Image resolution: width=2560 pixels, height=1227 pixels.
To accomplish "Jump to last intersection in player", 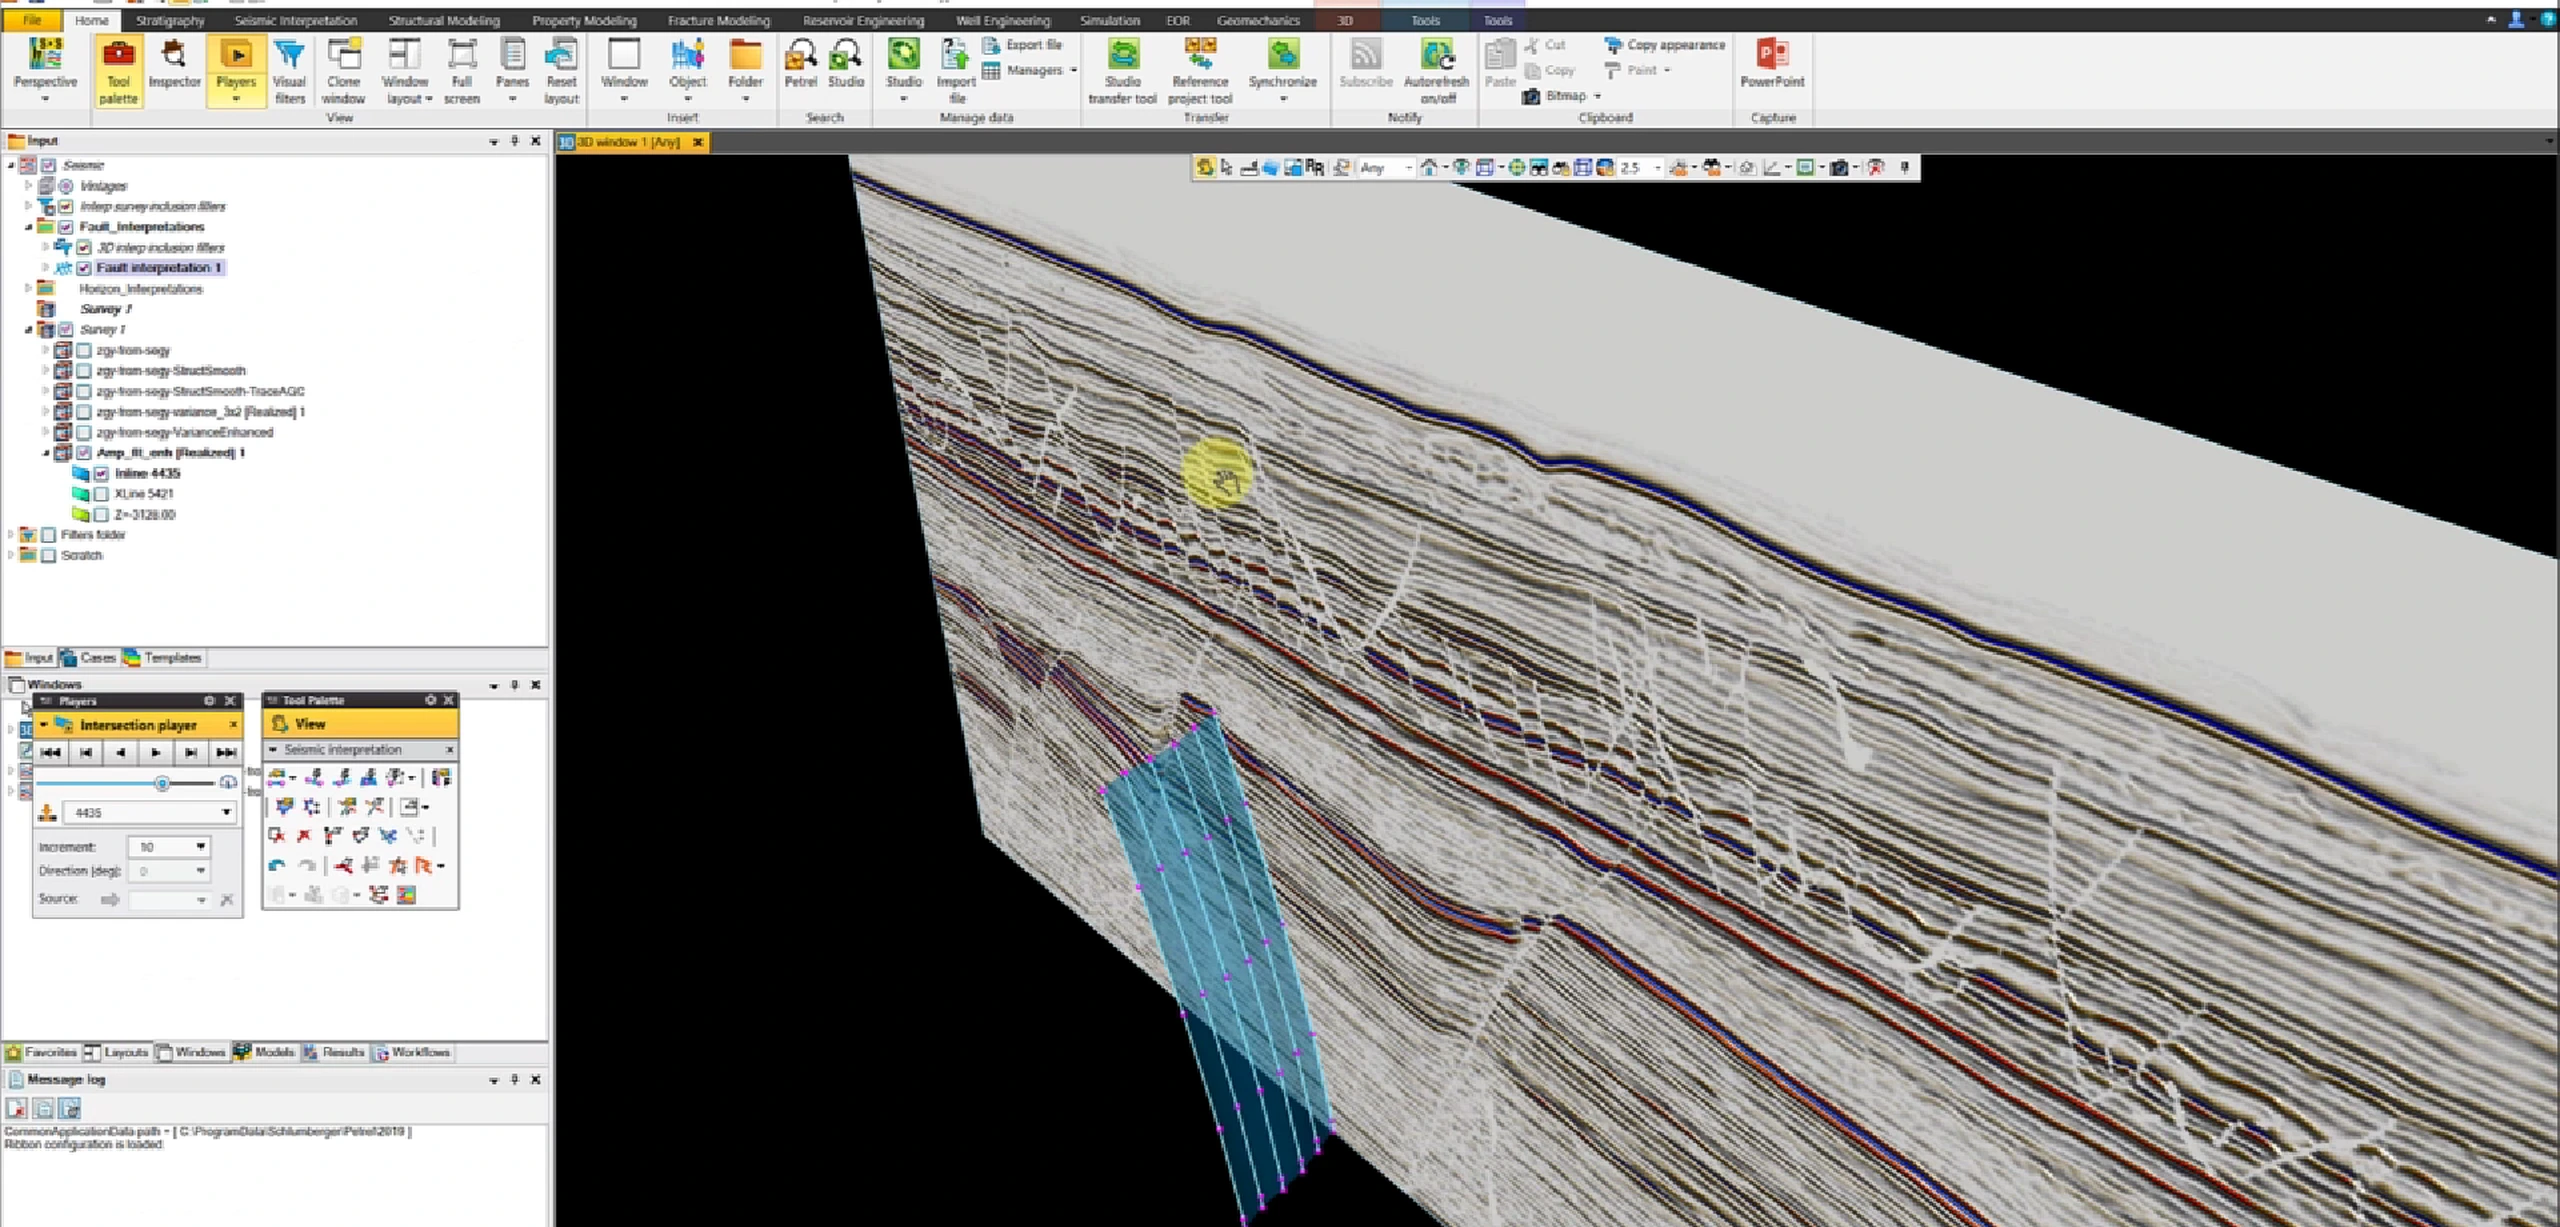I will [226, 752].
